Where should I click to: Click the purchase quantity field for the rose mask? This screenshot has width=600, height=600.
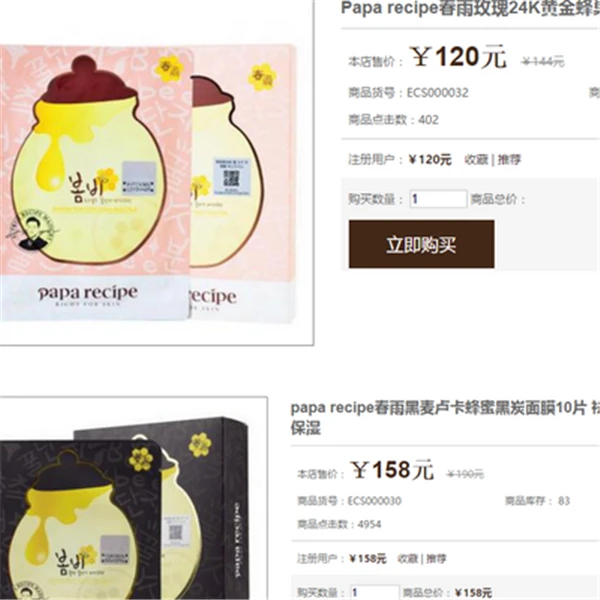[438, 199]
